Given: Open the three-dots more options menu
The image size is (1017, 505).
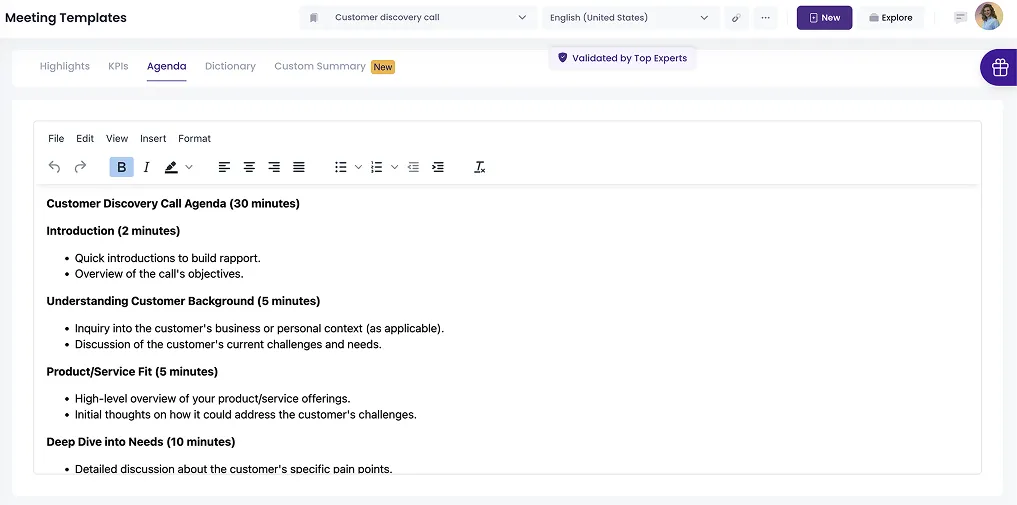Looking at the screenshot, I should [x=765, y=18].
